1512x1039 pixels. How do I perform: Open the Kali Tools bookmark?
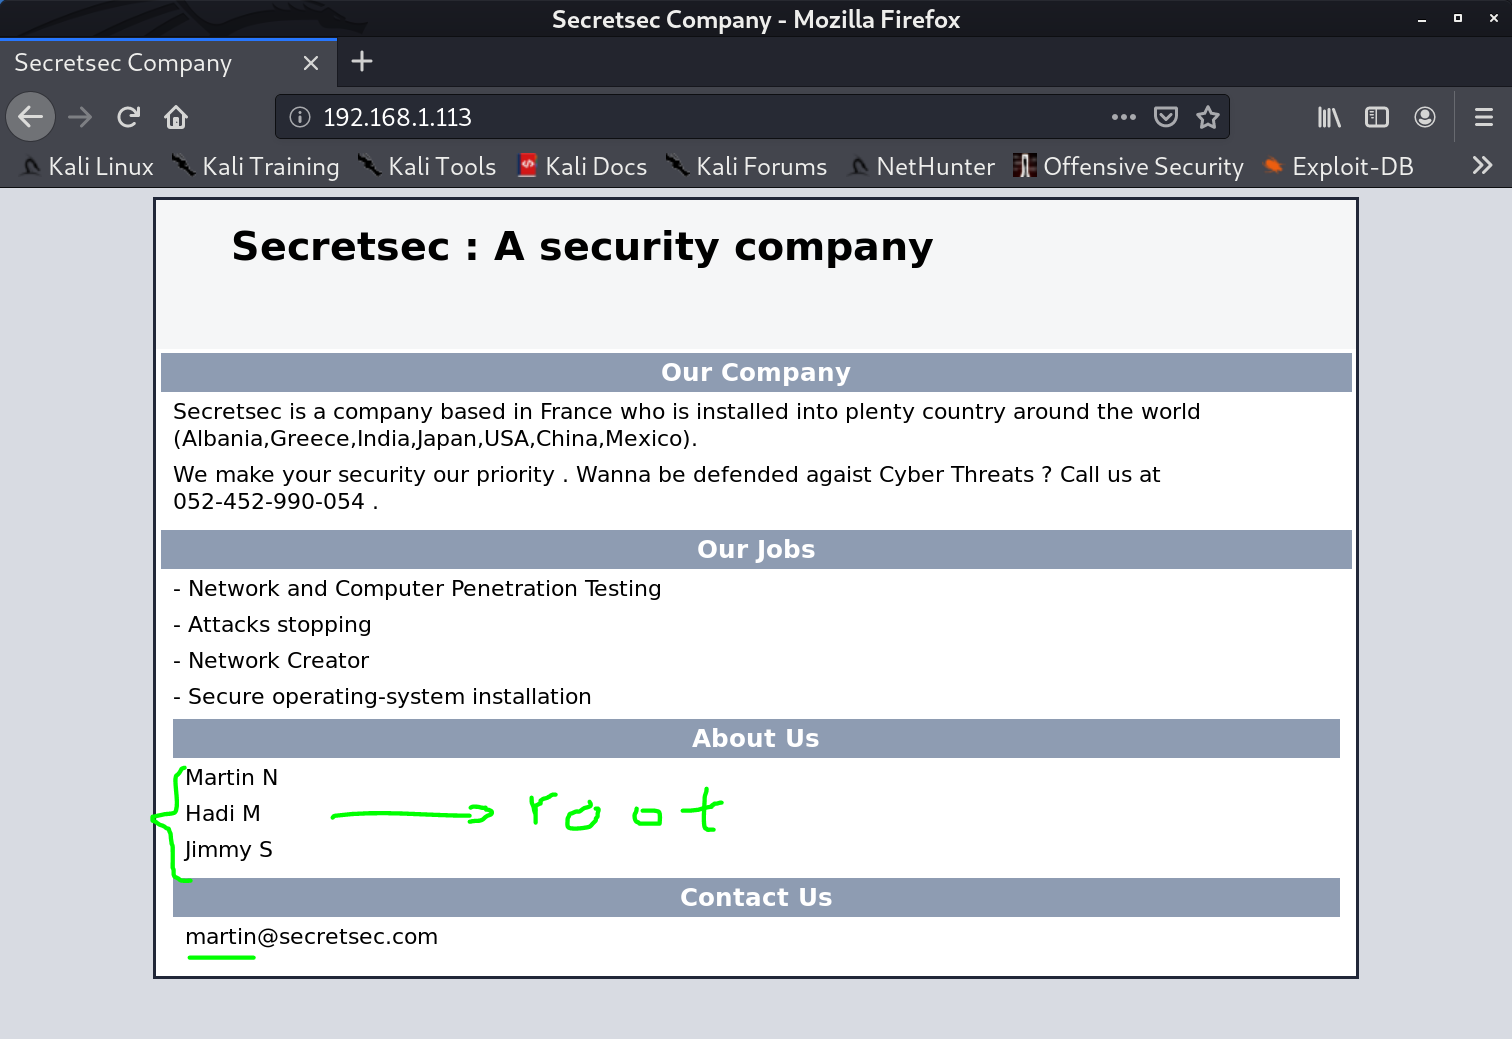(428, 166)
